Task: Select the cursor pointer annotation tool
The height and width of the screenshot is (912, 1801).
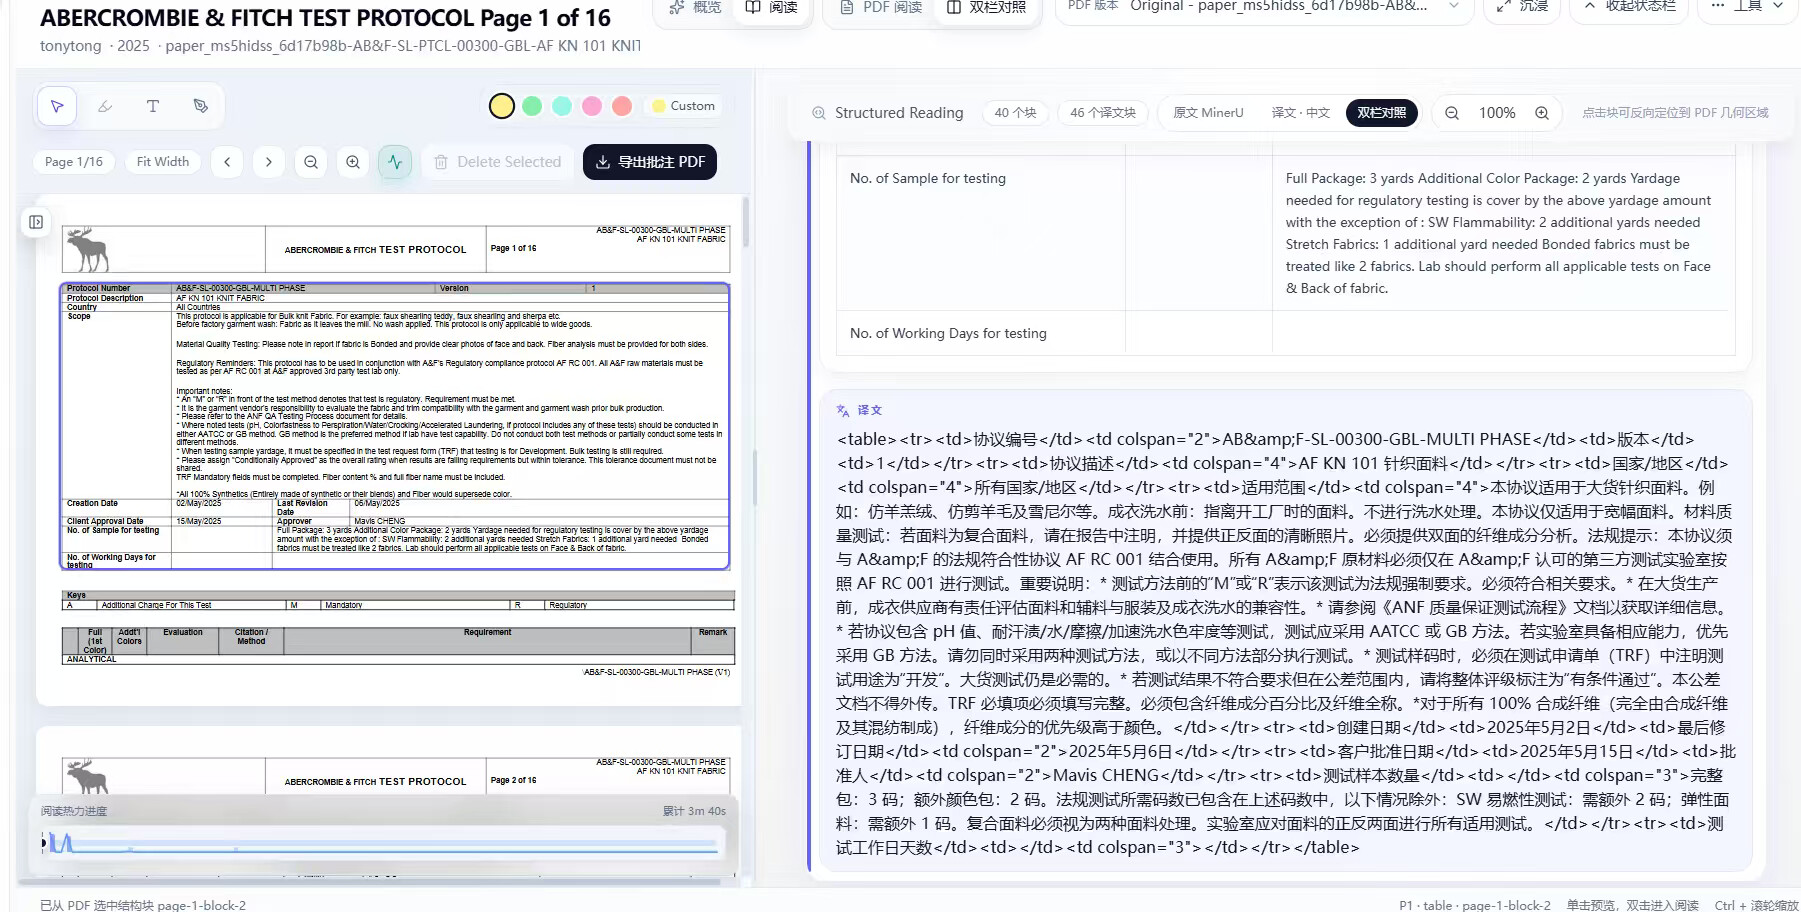Action: tap(57, 106)
